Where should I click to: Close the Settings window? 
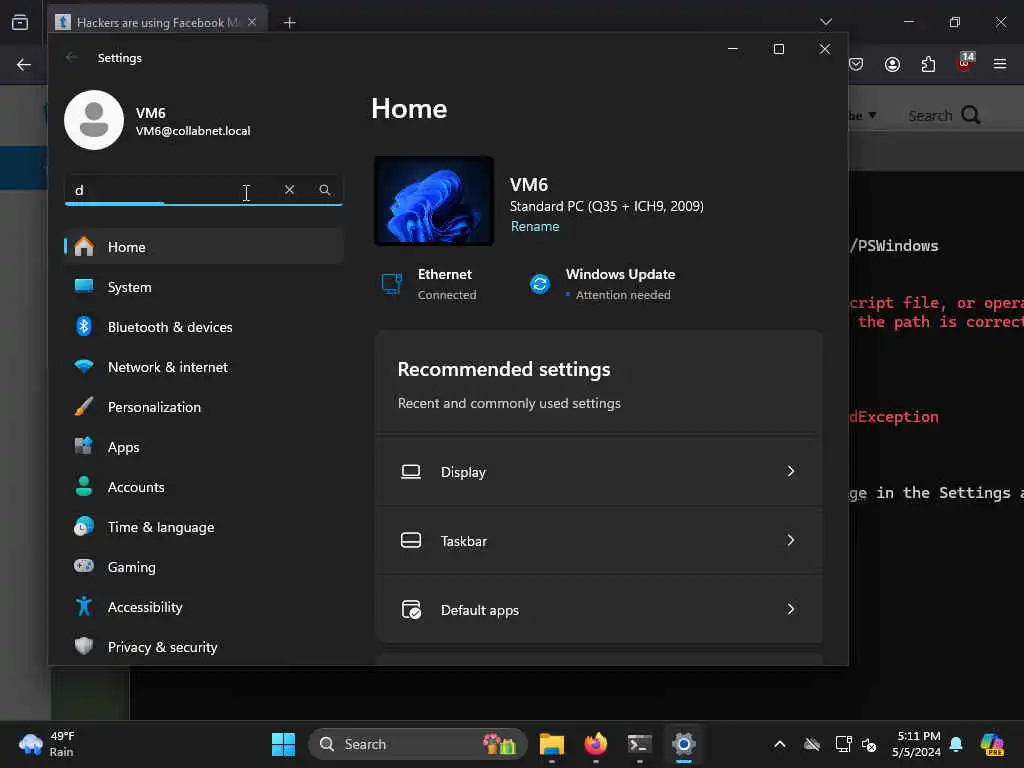tap(825, 49)
